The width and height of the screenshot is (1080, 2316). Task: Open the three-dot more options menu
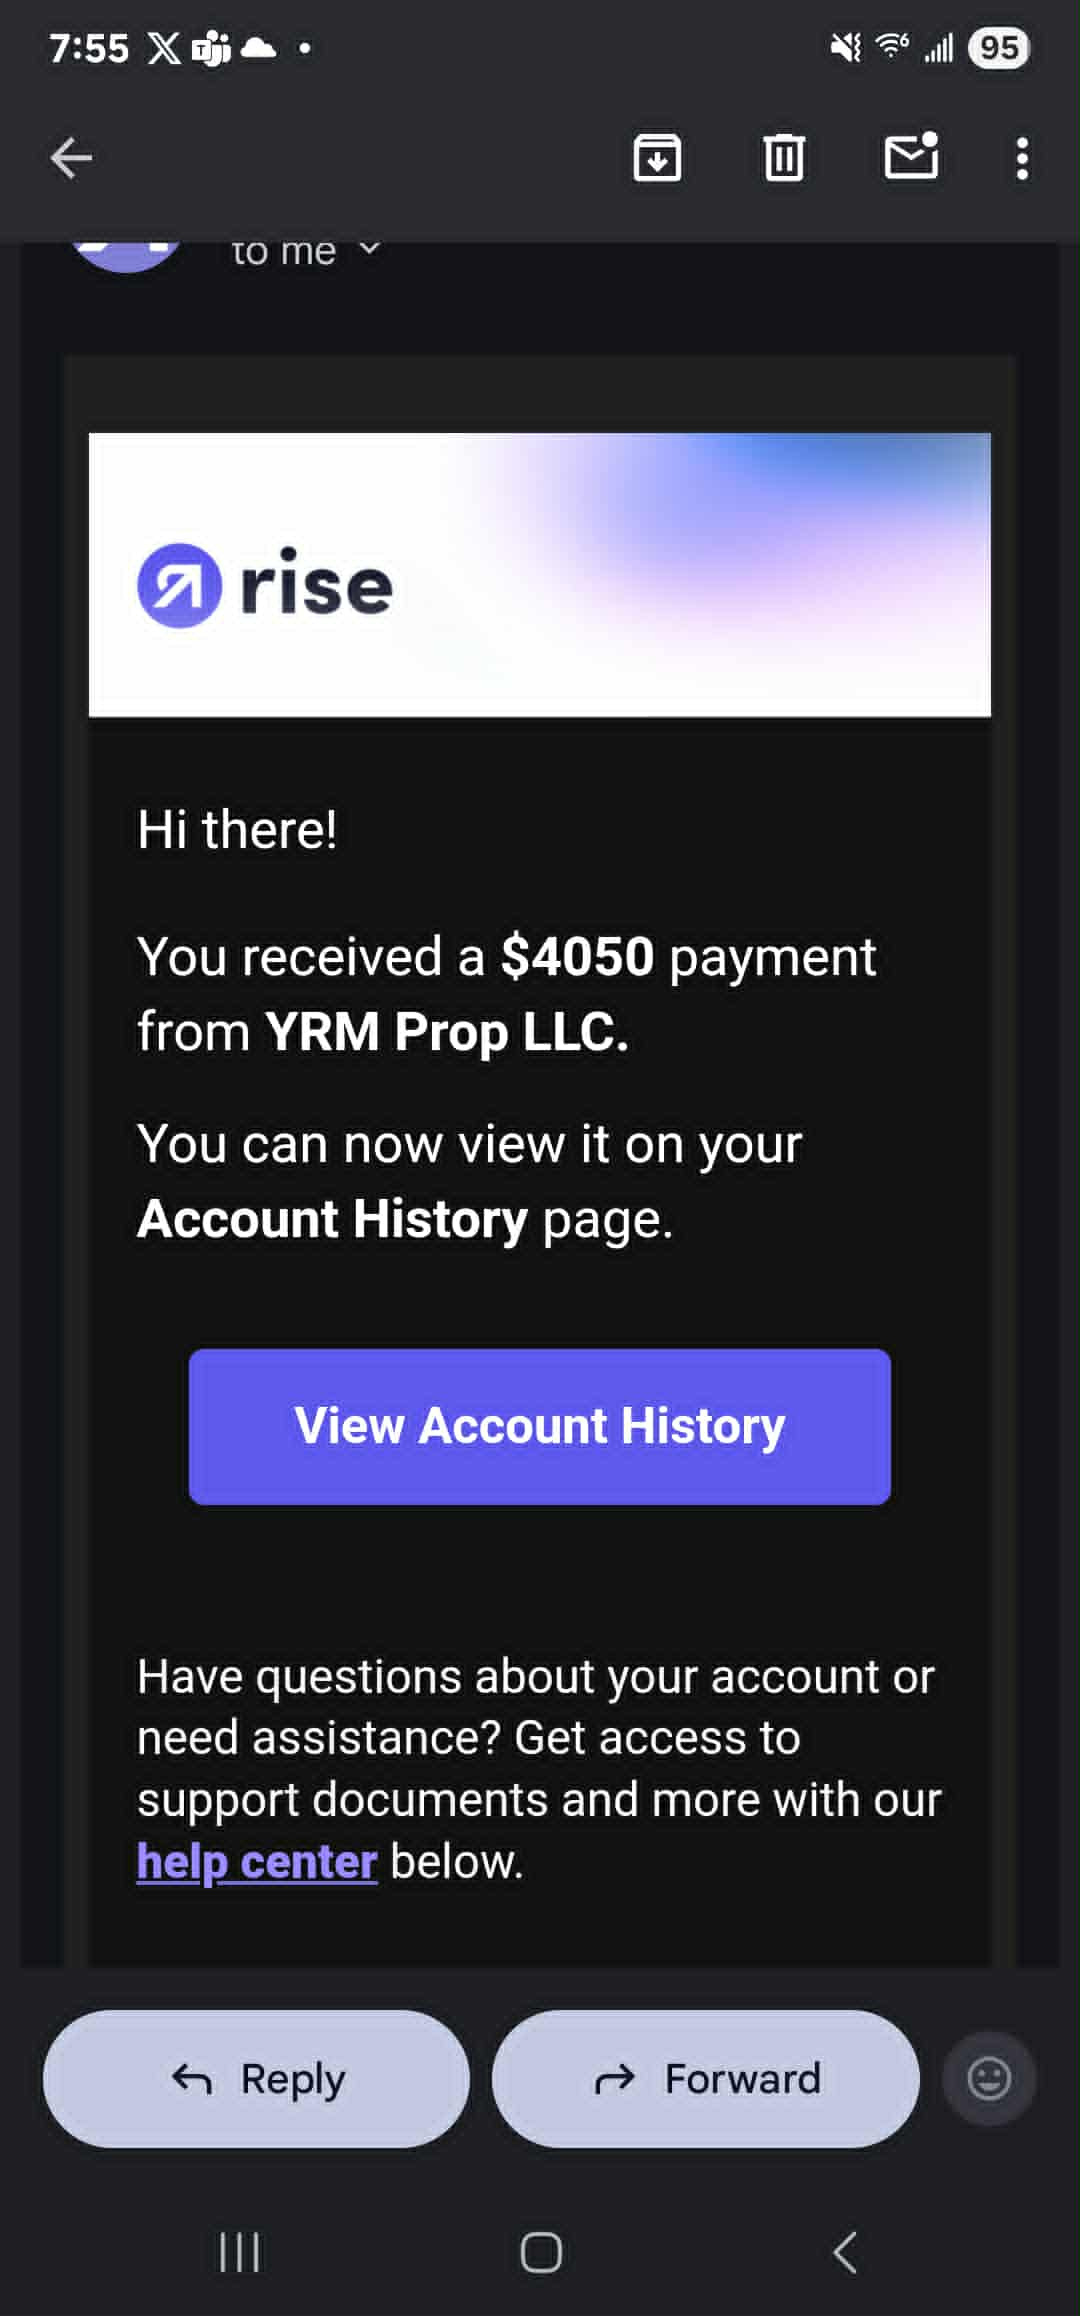click(x=1021, y=158)
